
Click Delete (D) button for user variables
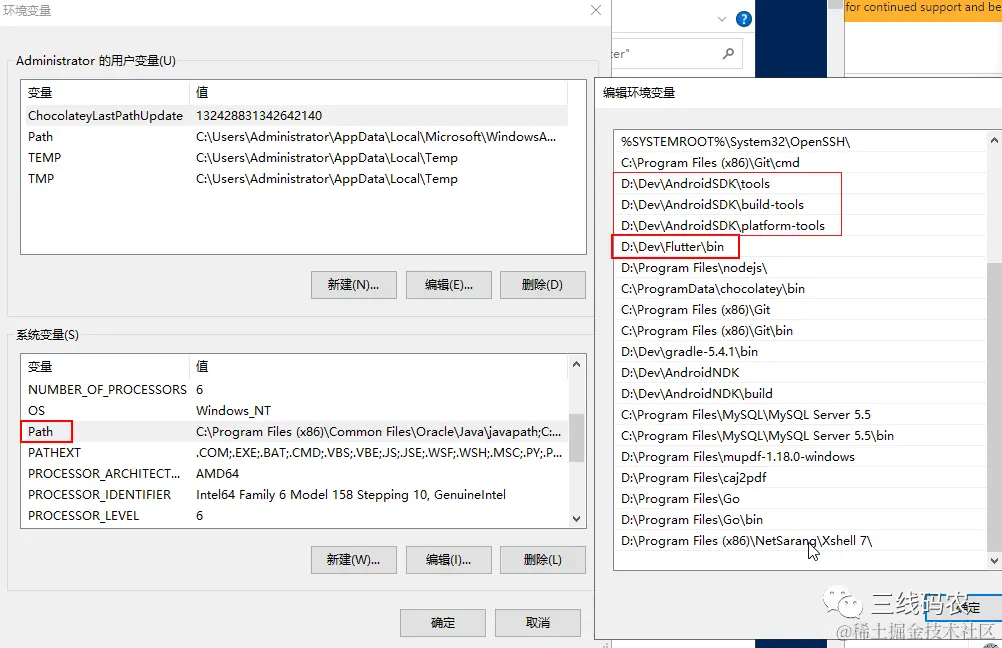click(543, 285)
